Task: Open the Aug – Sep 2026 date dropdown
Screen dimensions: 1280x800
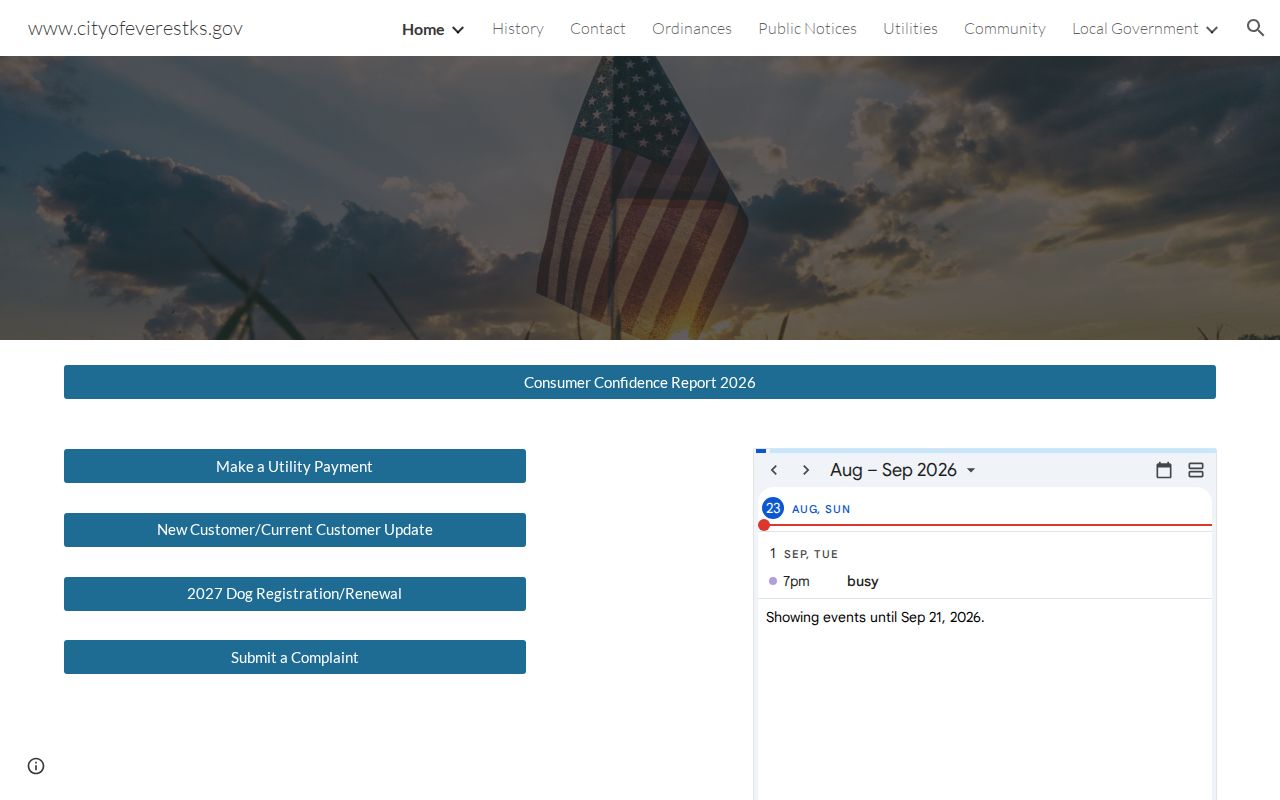Action: pyautogui.click(x=903, y=470)
